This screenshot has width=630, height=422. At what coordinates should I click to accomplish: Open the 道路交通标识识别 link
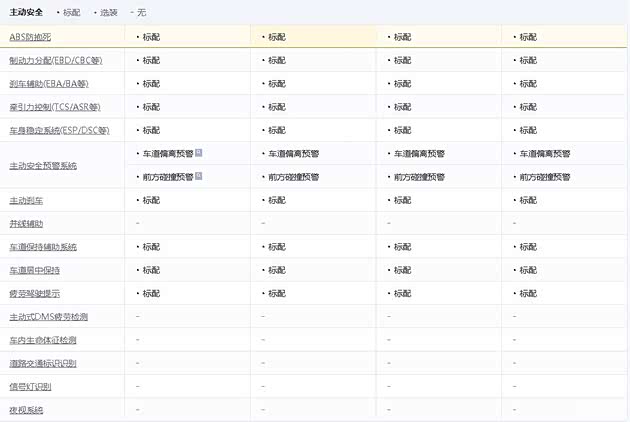tap(42, 363)
